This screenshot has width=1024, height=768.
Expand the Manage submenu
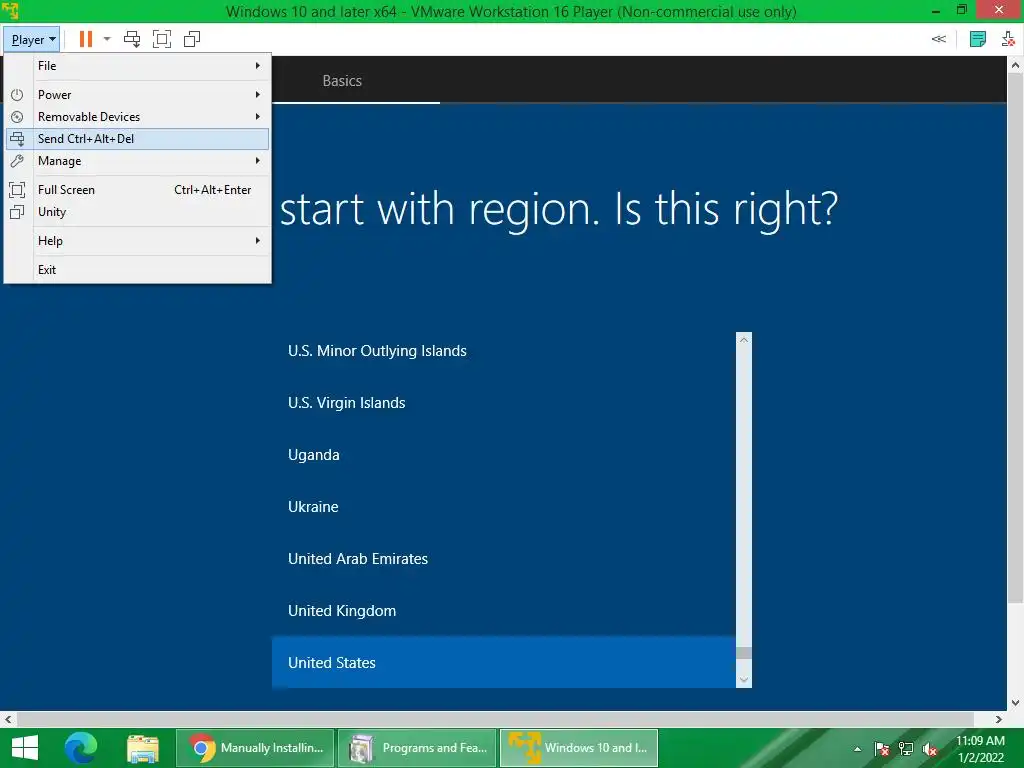[x=138, y=161]
